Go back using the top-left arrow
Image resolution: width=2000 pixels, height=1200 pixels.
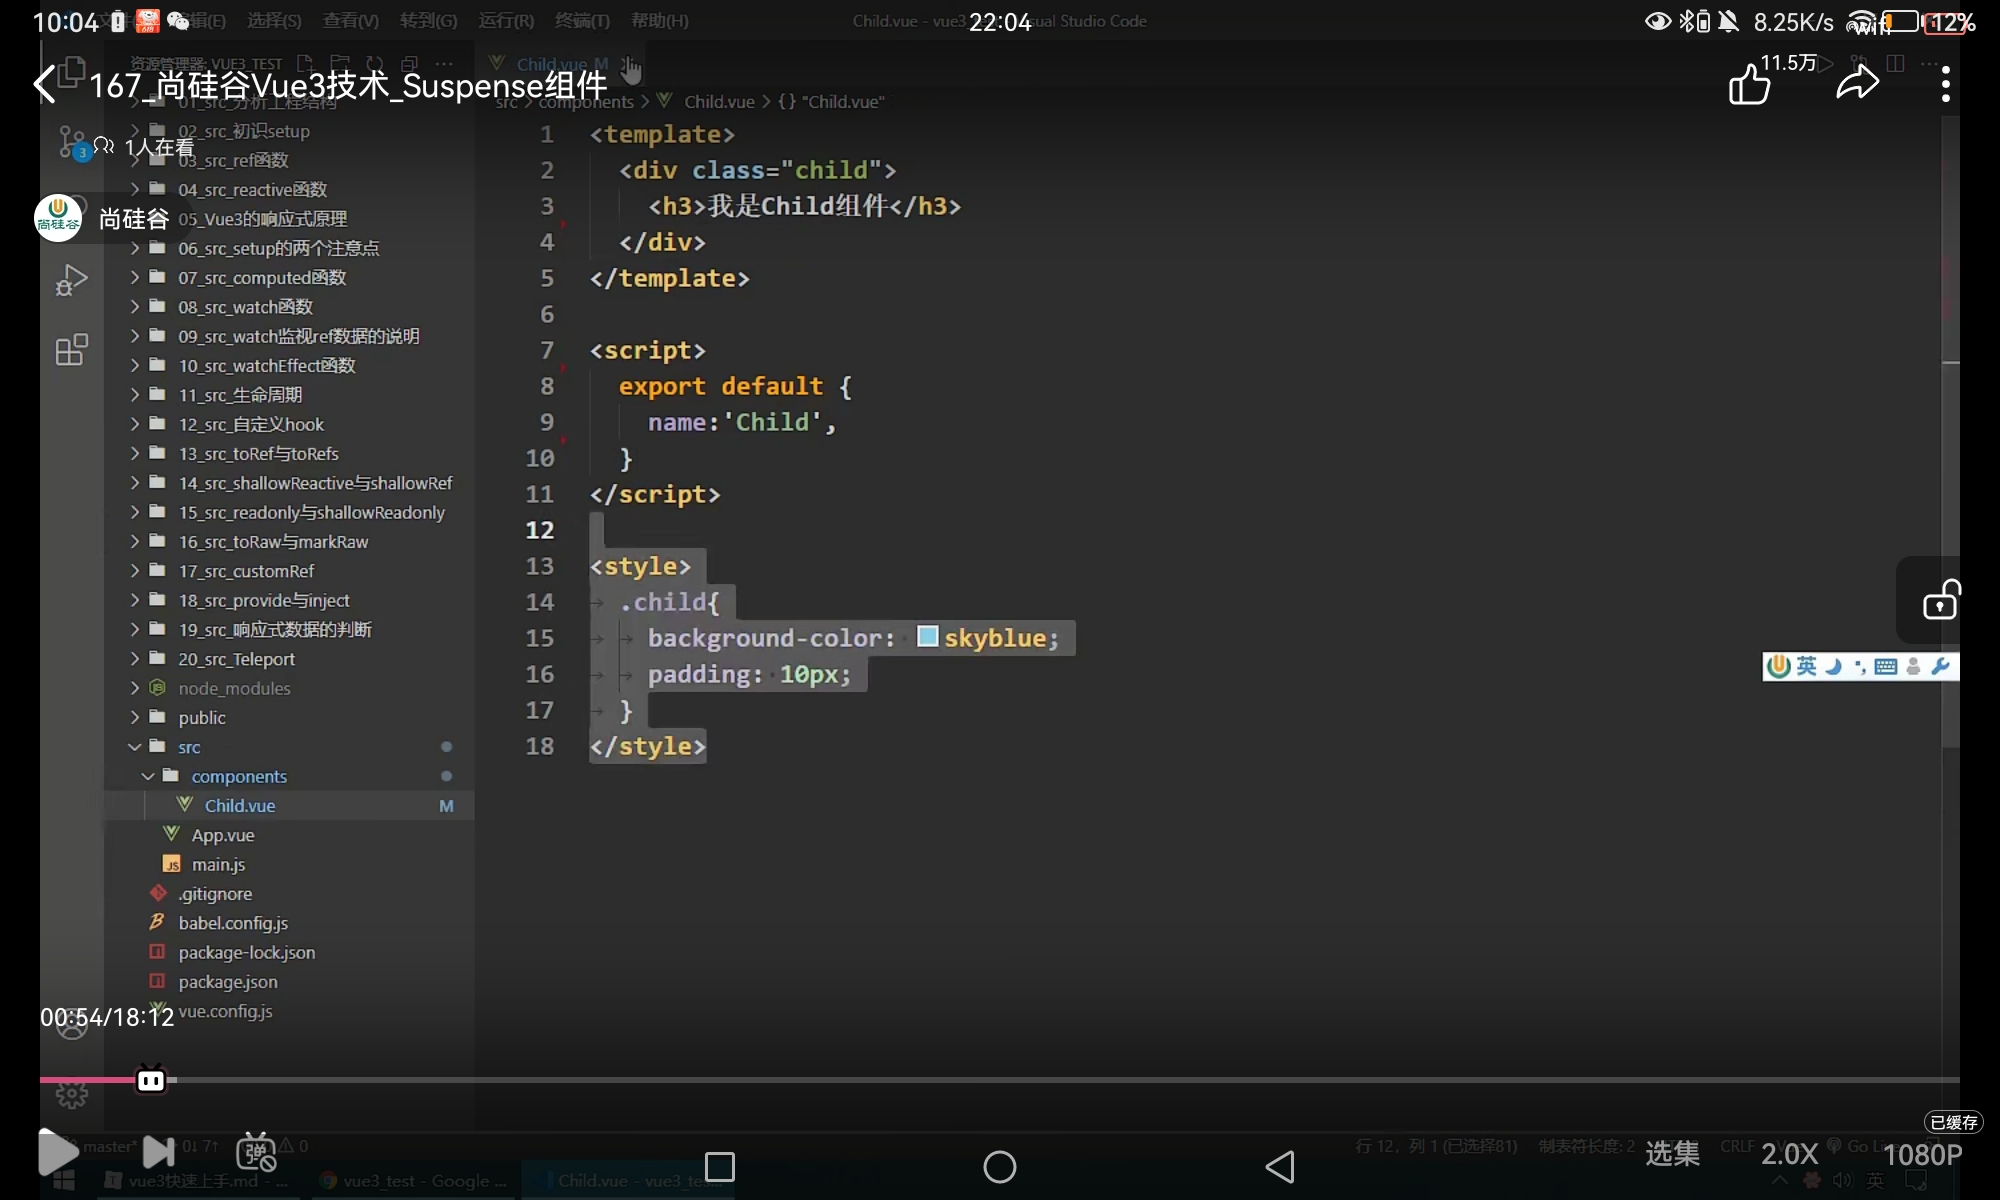click(x=45, y=84)
